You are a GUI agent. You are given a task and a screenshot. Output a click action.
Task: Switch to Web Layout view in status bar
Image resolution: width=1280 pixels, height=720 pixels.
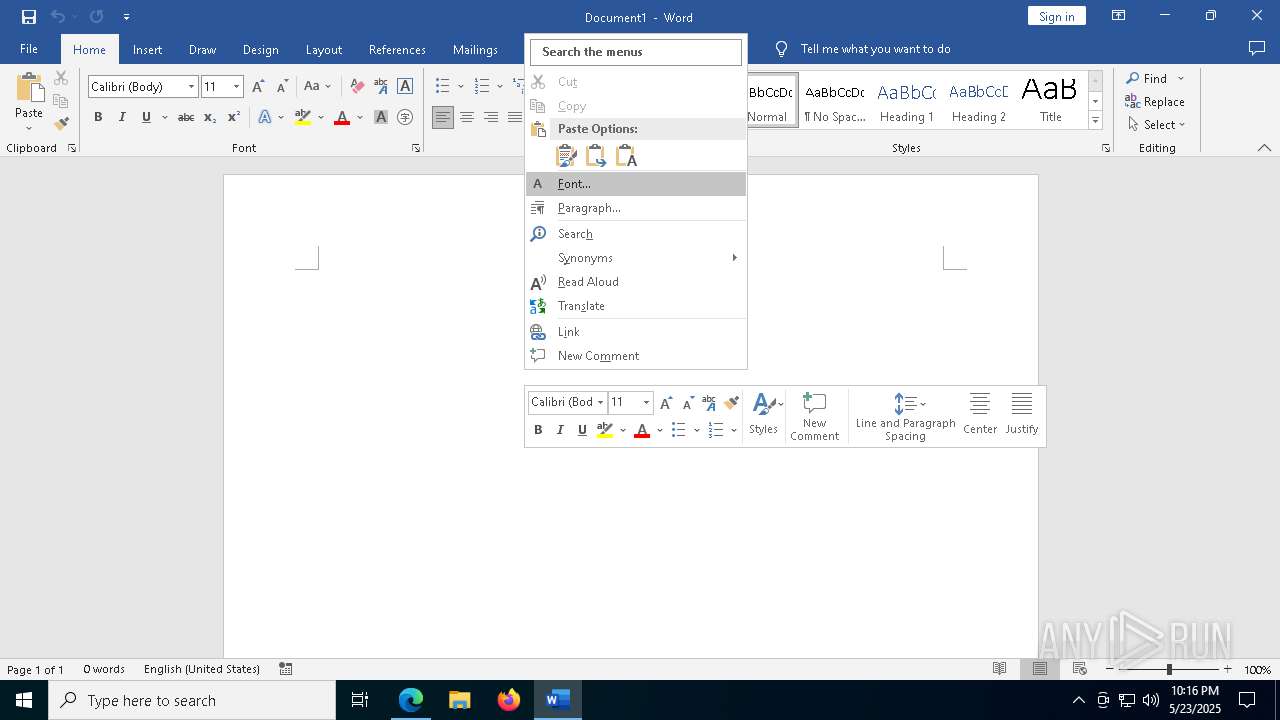pos(1079,669)
